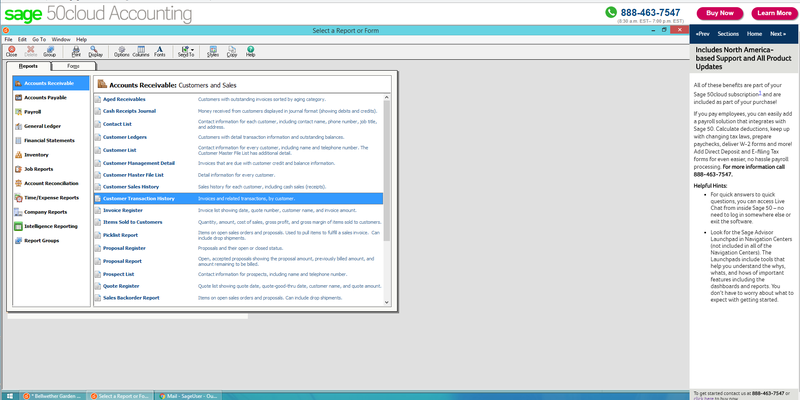Select the Customer Sales History report
Screen dimensions: 800x400
238,187
